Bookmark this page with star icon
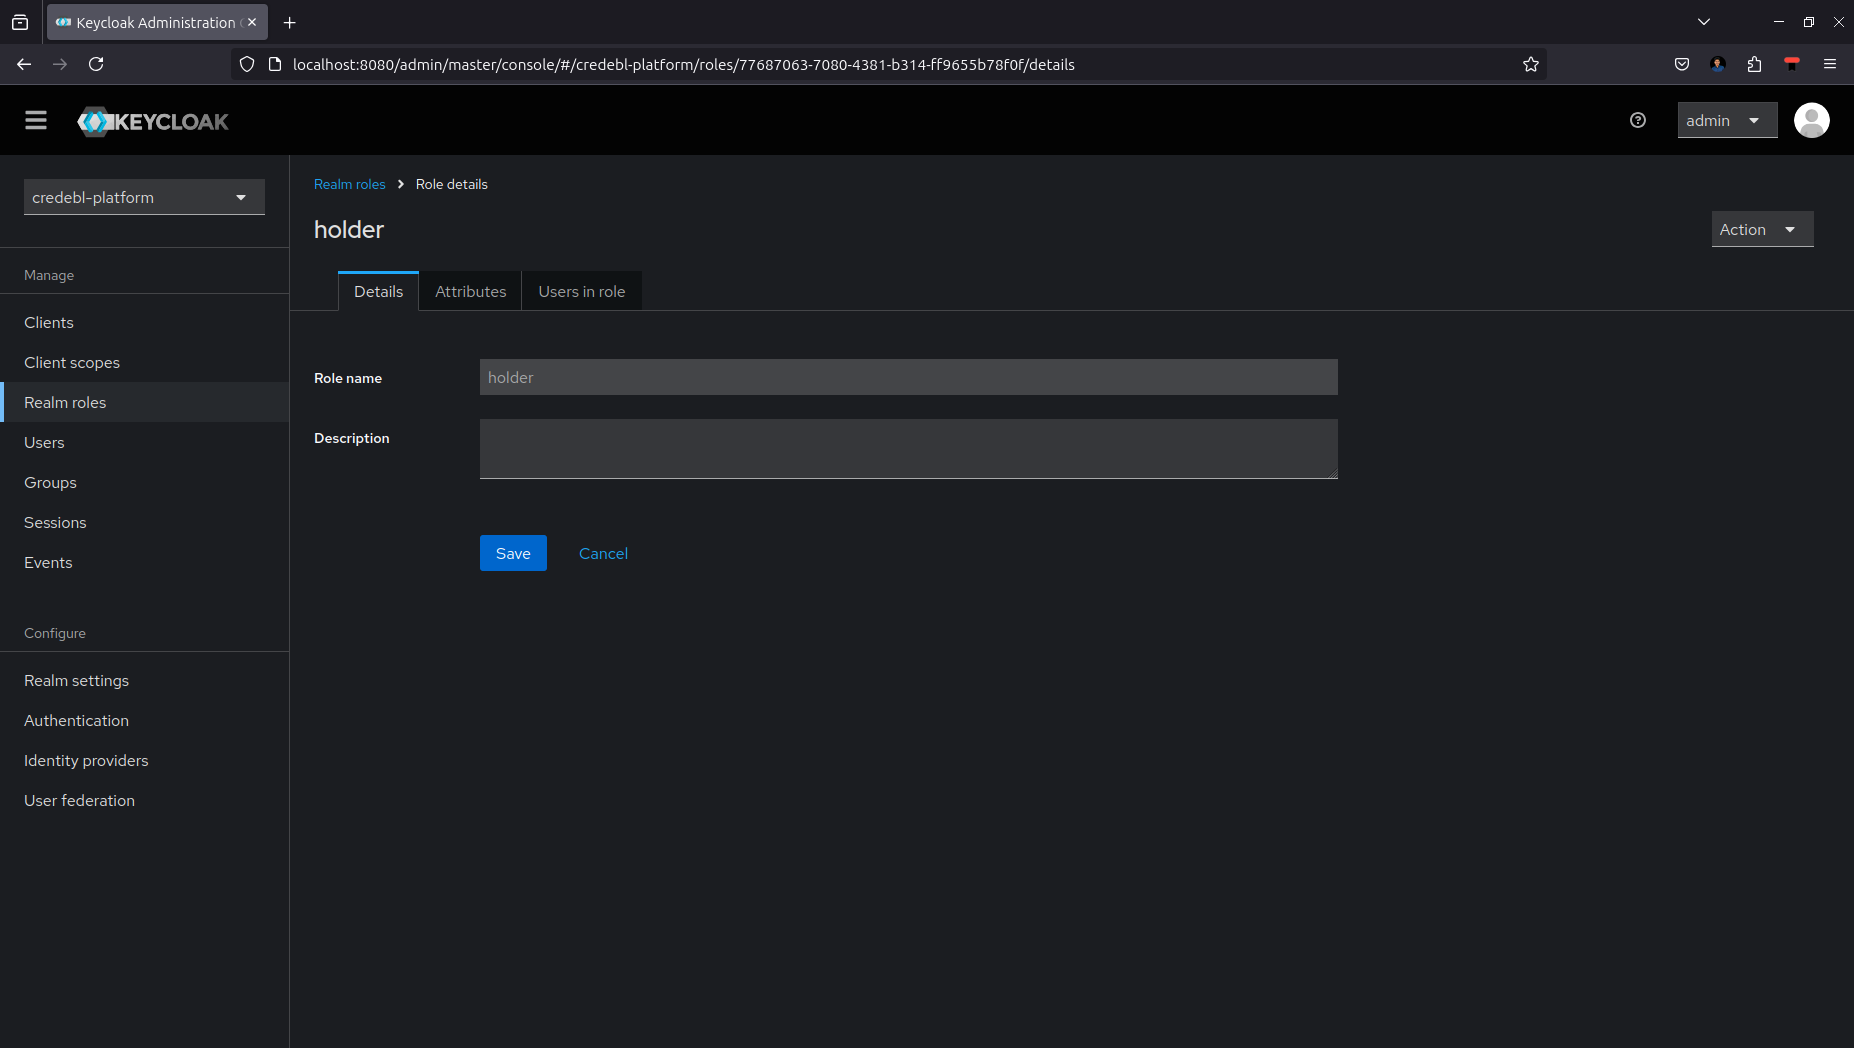The image size is (1854, 1048). [x=1530, y=64]
